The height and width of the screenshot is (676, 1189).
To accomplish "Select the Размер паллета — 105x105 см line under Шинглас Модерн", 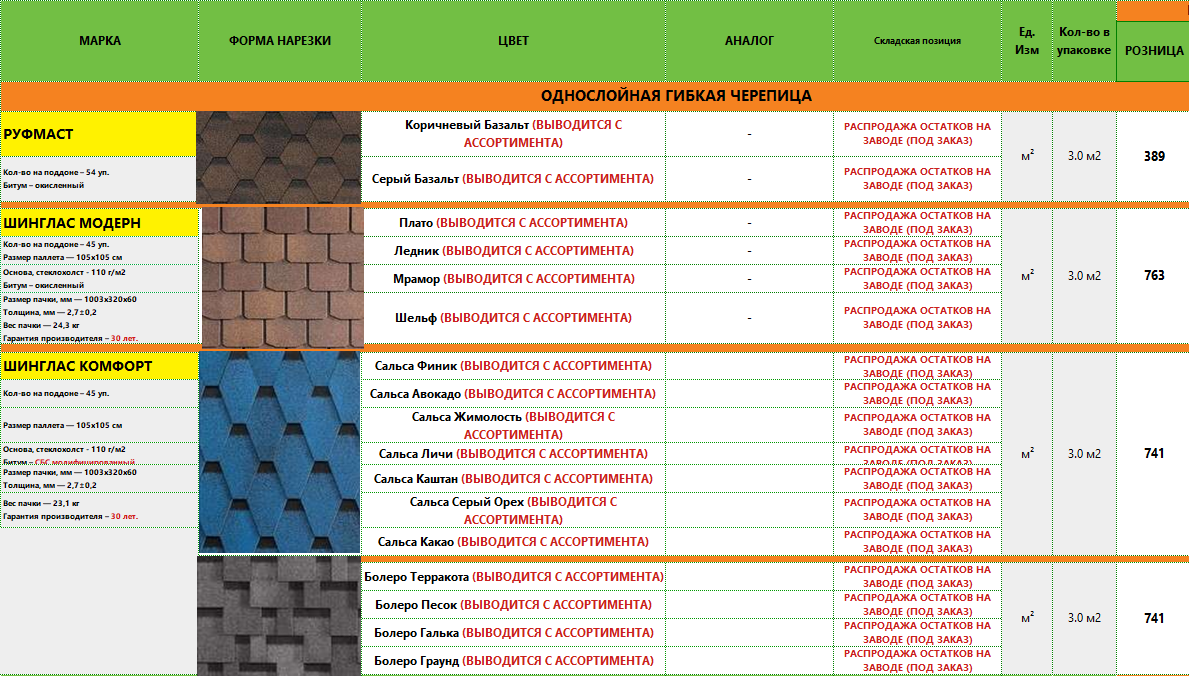I will 62,258.
